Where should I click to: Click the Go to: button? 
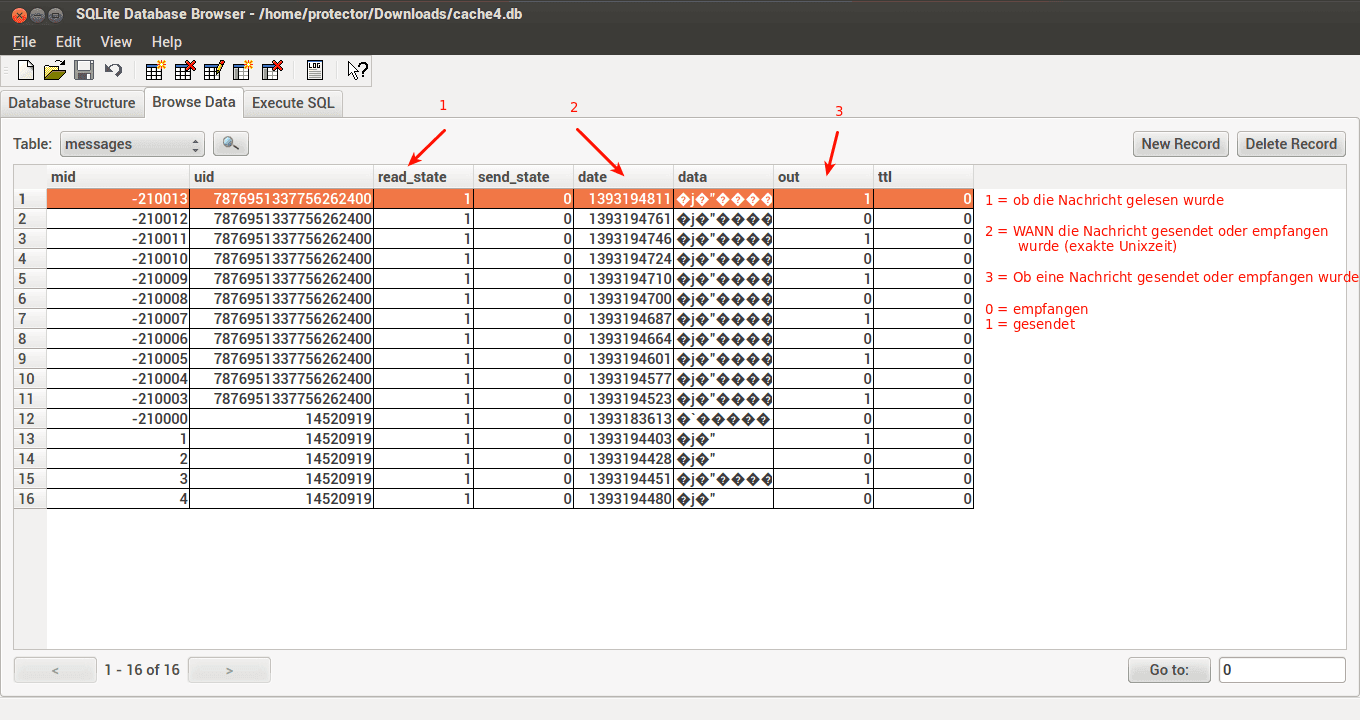1169,670
